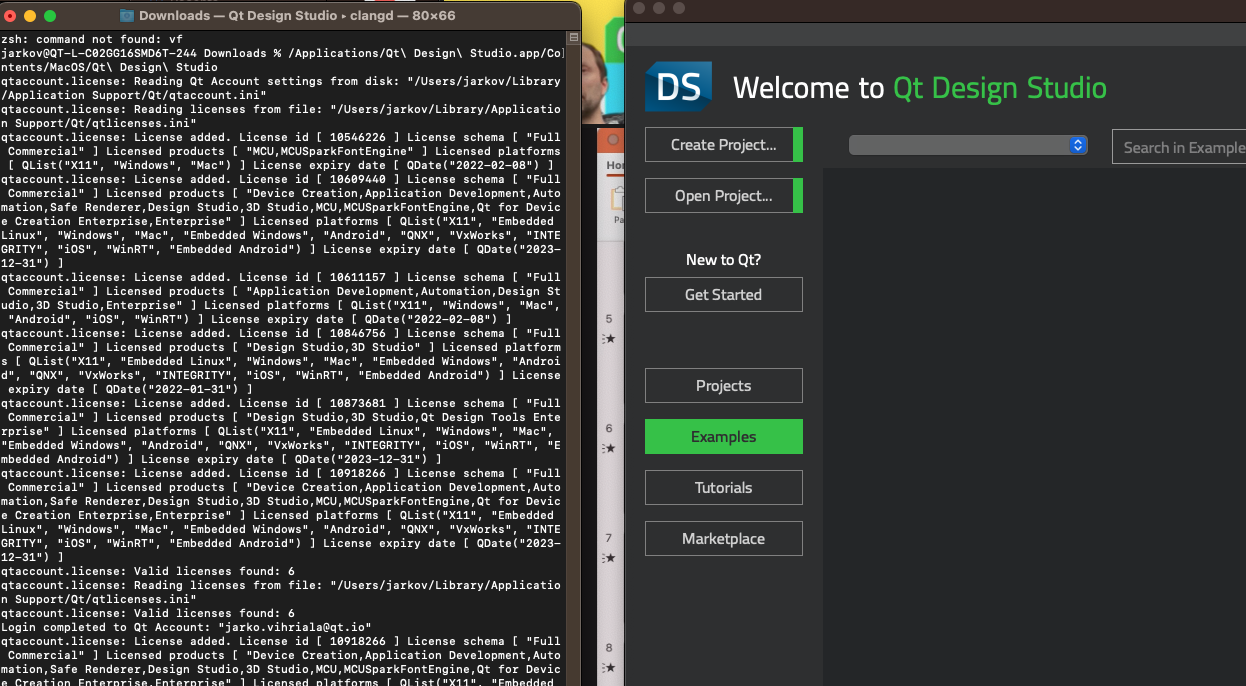Click the DS logo in Qt Design Studio
This screenshot has width=1246, height=686.
[x=678, y=86]
